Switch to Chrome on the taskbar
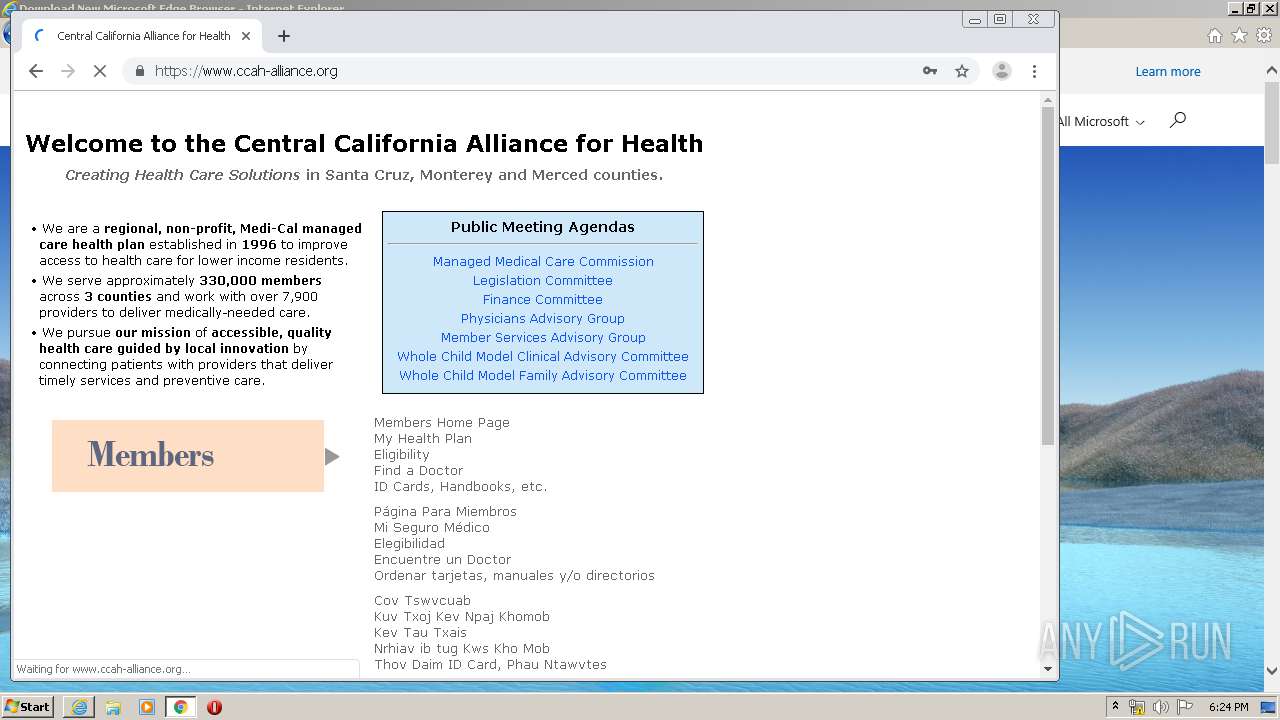Image resolution: width=1280 pixels, height=720 pixels. coord(181,707)
